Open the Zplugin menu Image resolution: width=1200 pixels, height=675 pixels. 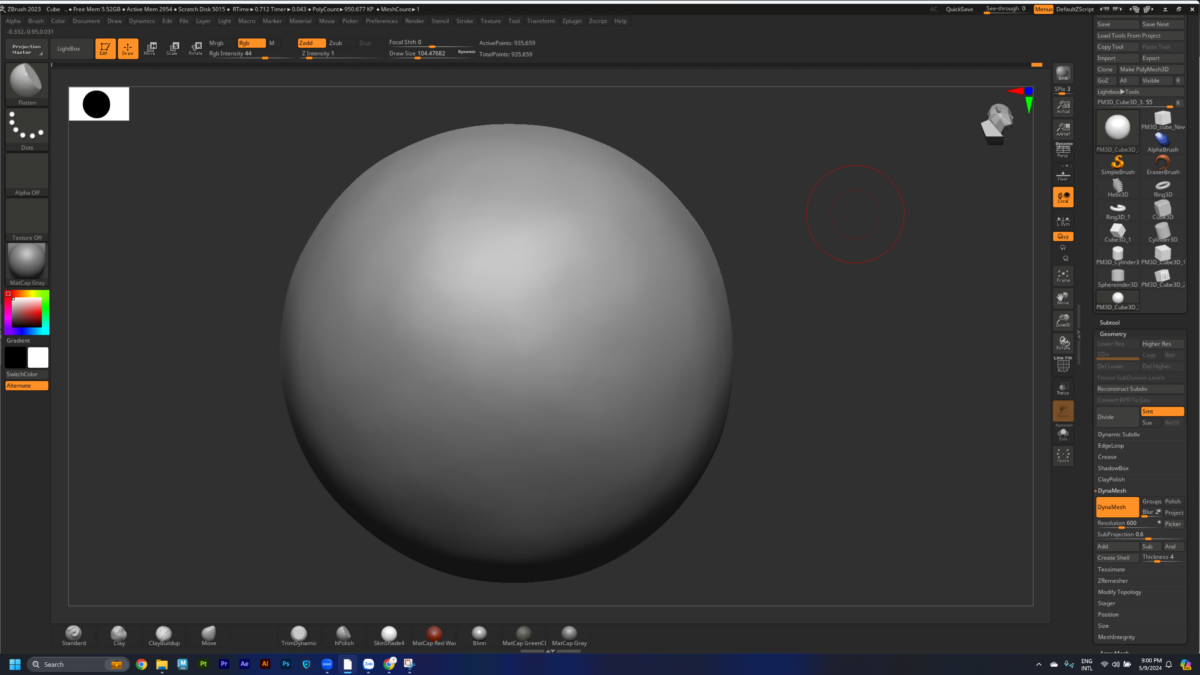pyautogui.click(x=572, y=21)
